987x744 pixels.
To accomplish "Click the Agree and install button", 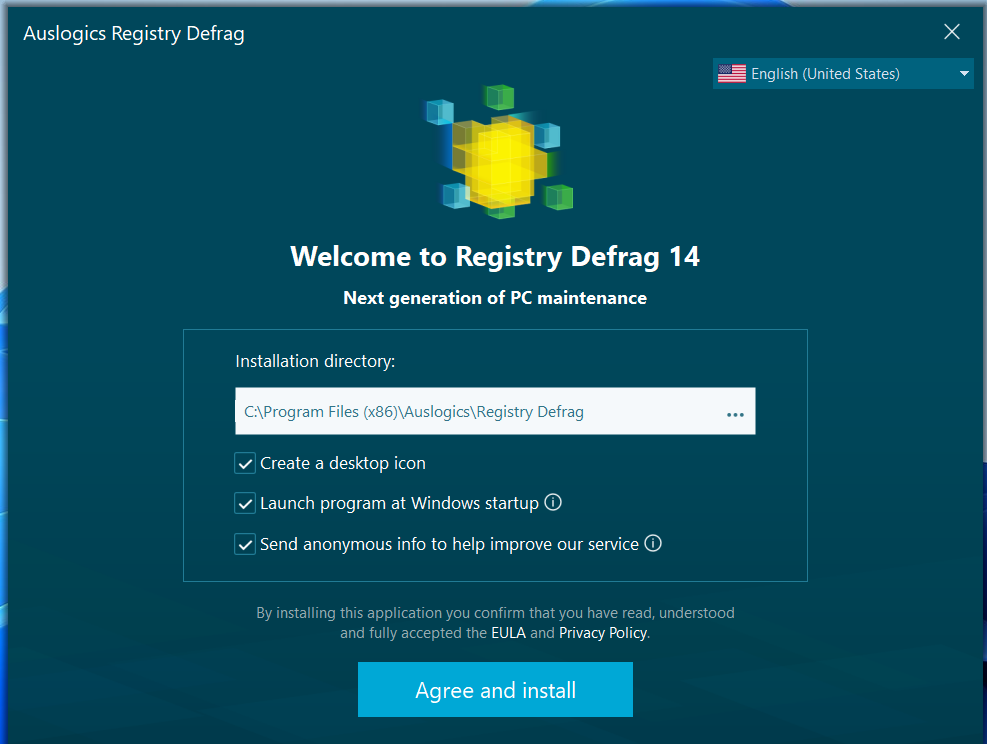I will coord(495,689).
